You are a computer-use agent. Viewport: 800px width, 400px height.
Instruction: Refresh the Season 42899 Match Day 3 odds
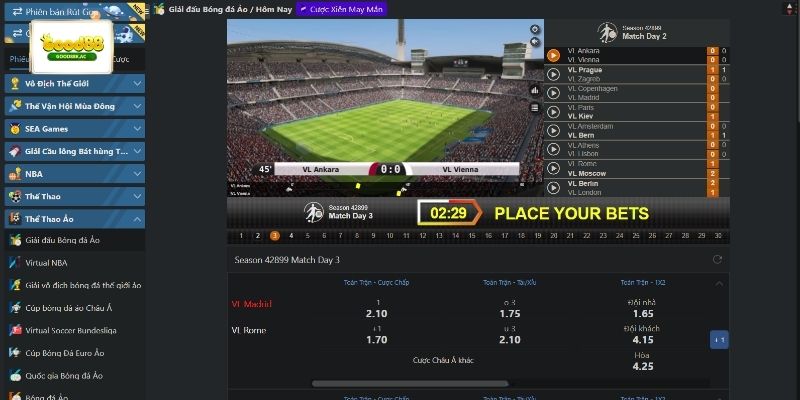pos(717,260)
